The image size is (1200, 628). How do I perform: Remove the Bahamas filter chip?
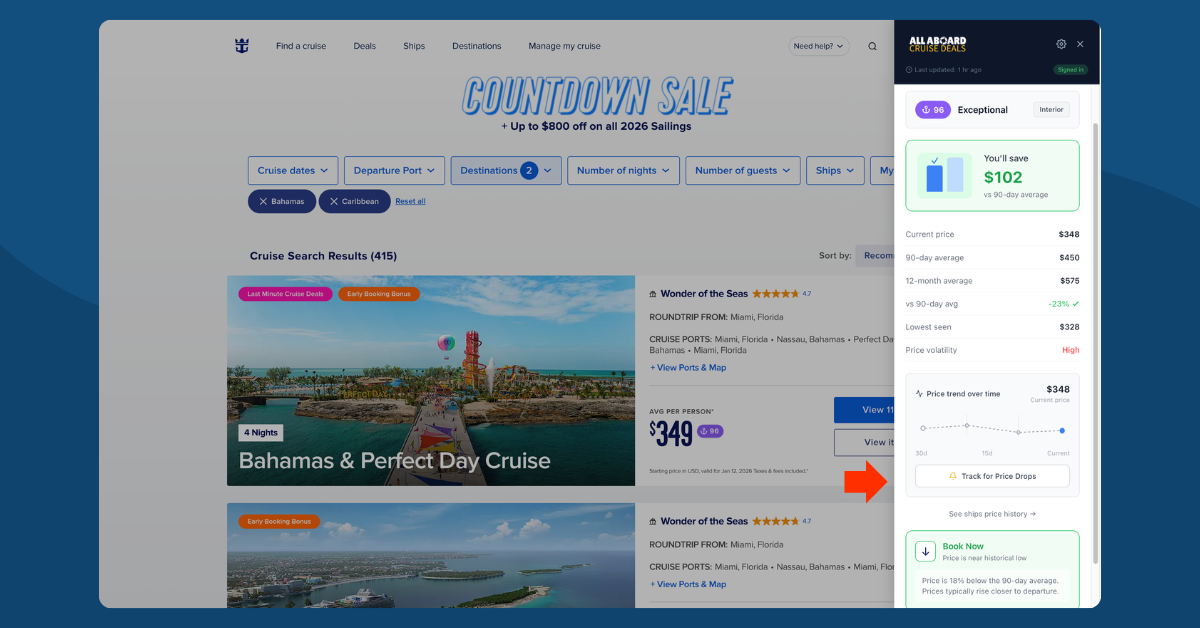(264, 201)
